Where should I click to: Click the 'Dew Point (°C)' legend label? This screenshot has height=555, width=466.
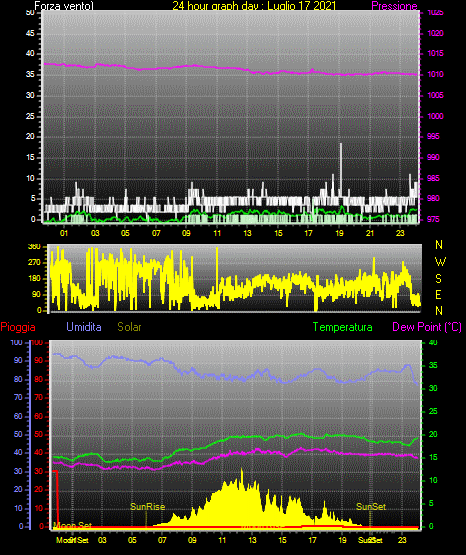[x=427, y=327]
